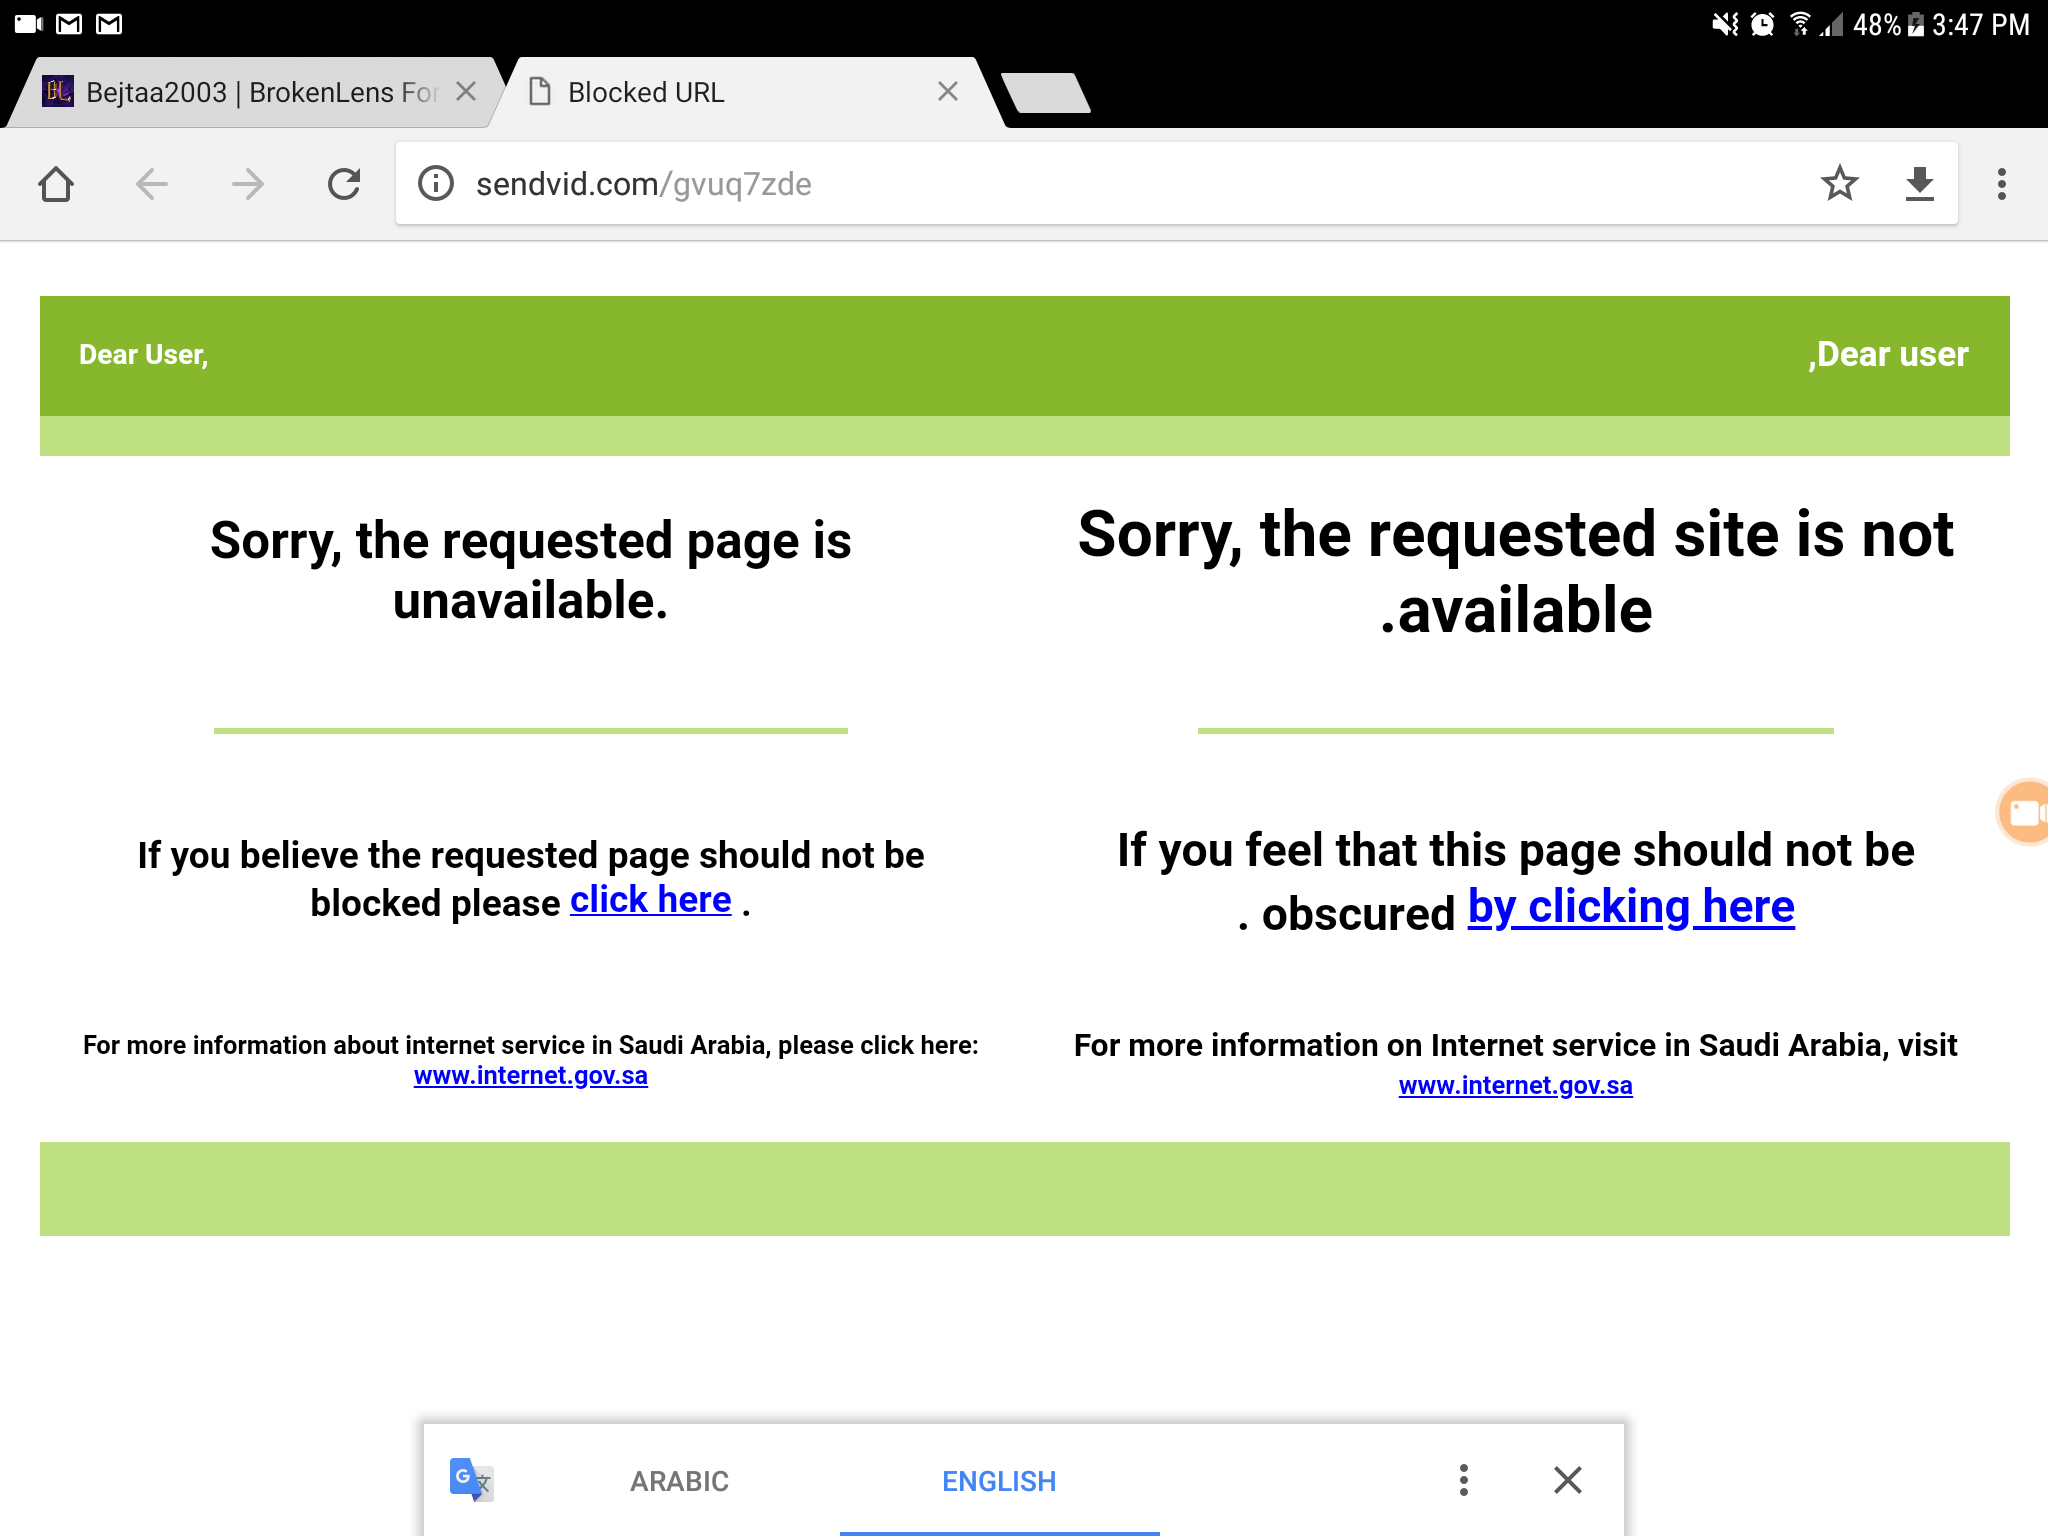This screenshot has height=1536, width=2048.
Task: Click the 'click here' unblock link
Action: pos(651,900)
